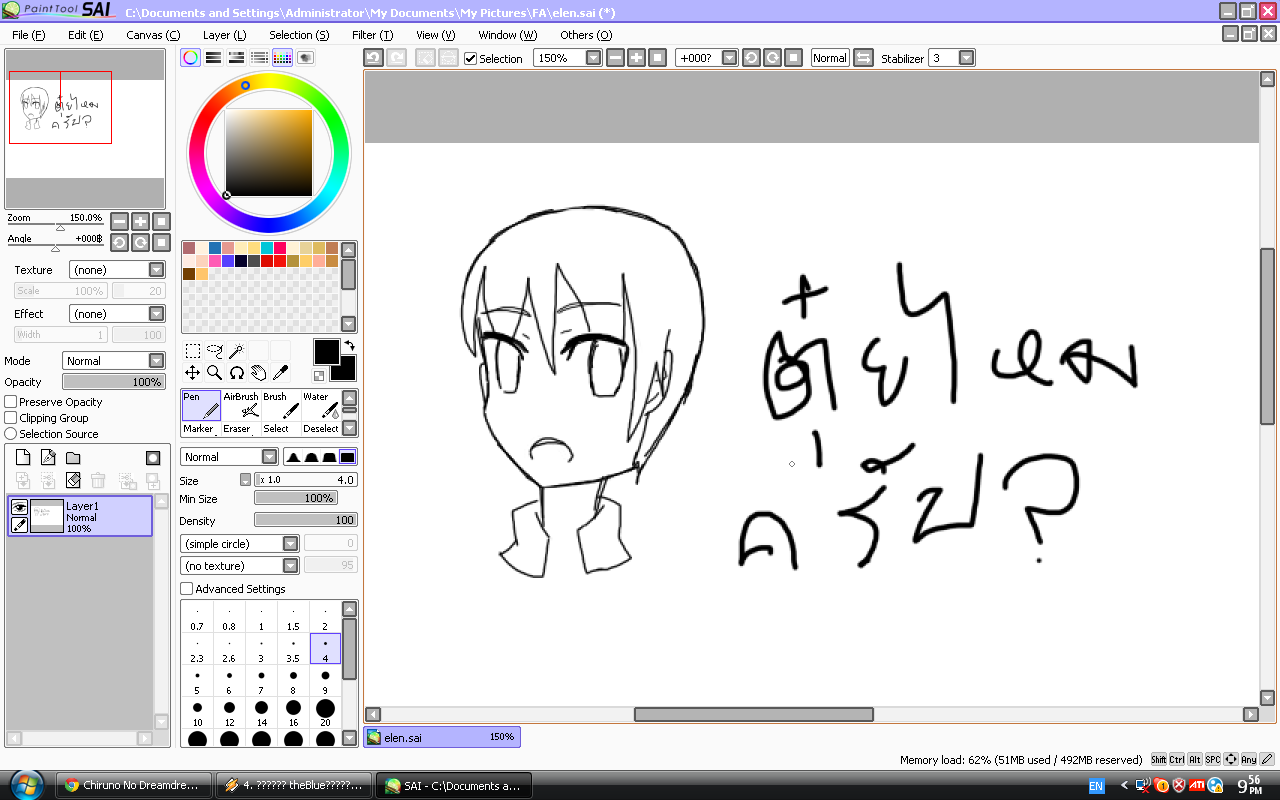The image size is (1280, 800).
Task: Flip the canvas view horizontally
Action: tap(863, 58)
